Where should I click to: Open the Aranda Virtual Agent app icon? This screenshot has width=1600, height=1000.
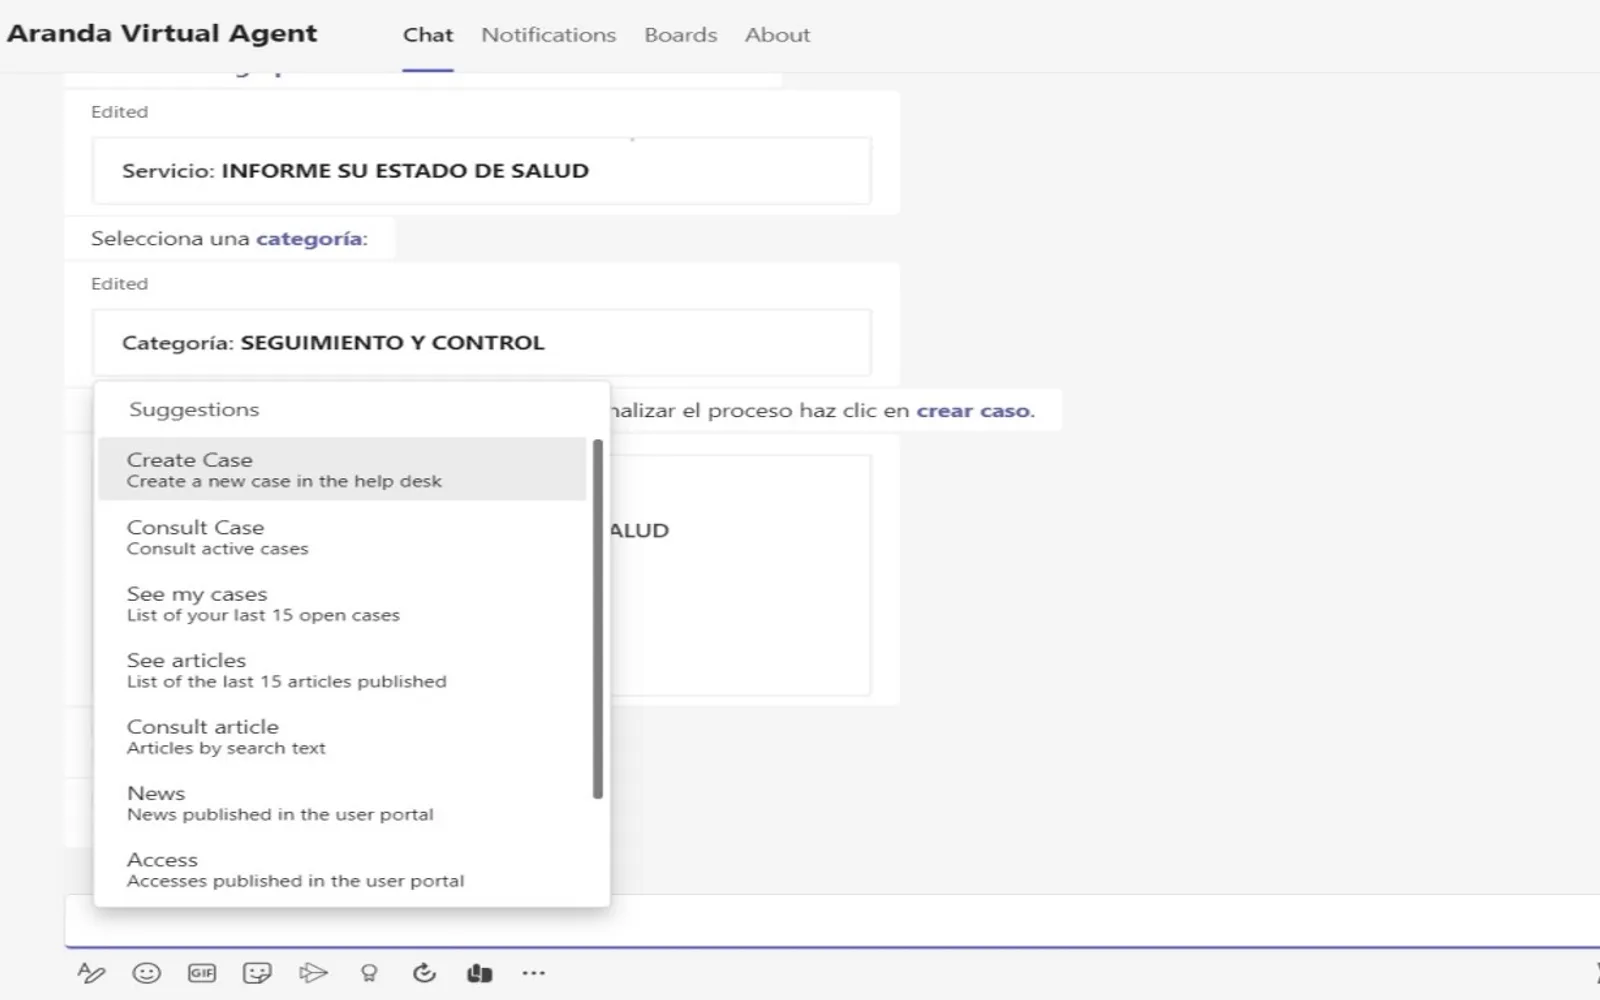tap(480, 973)
